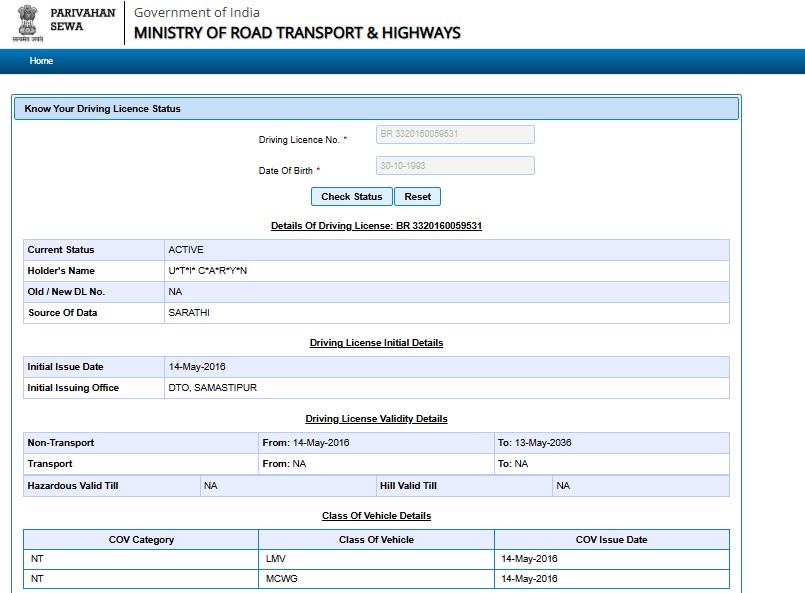Click the Driving License Initial Details heading
805x593 pixels.
(x=376, y=343)
